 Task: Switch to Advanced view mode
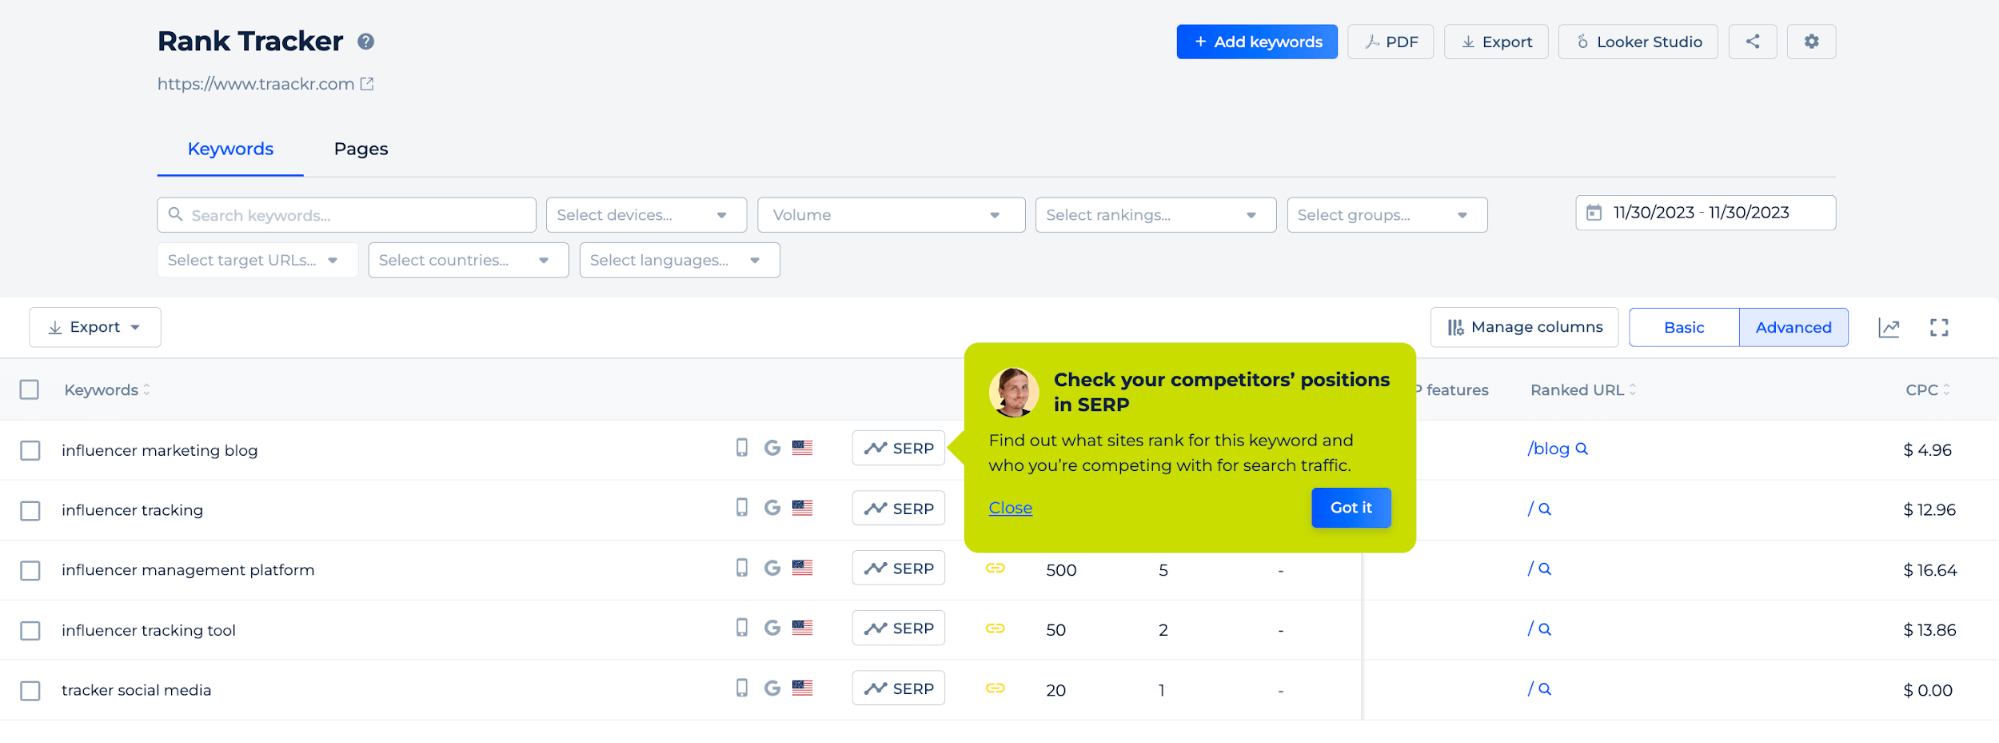pyautogui.click(x=1793, y=328)
